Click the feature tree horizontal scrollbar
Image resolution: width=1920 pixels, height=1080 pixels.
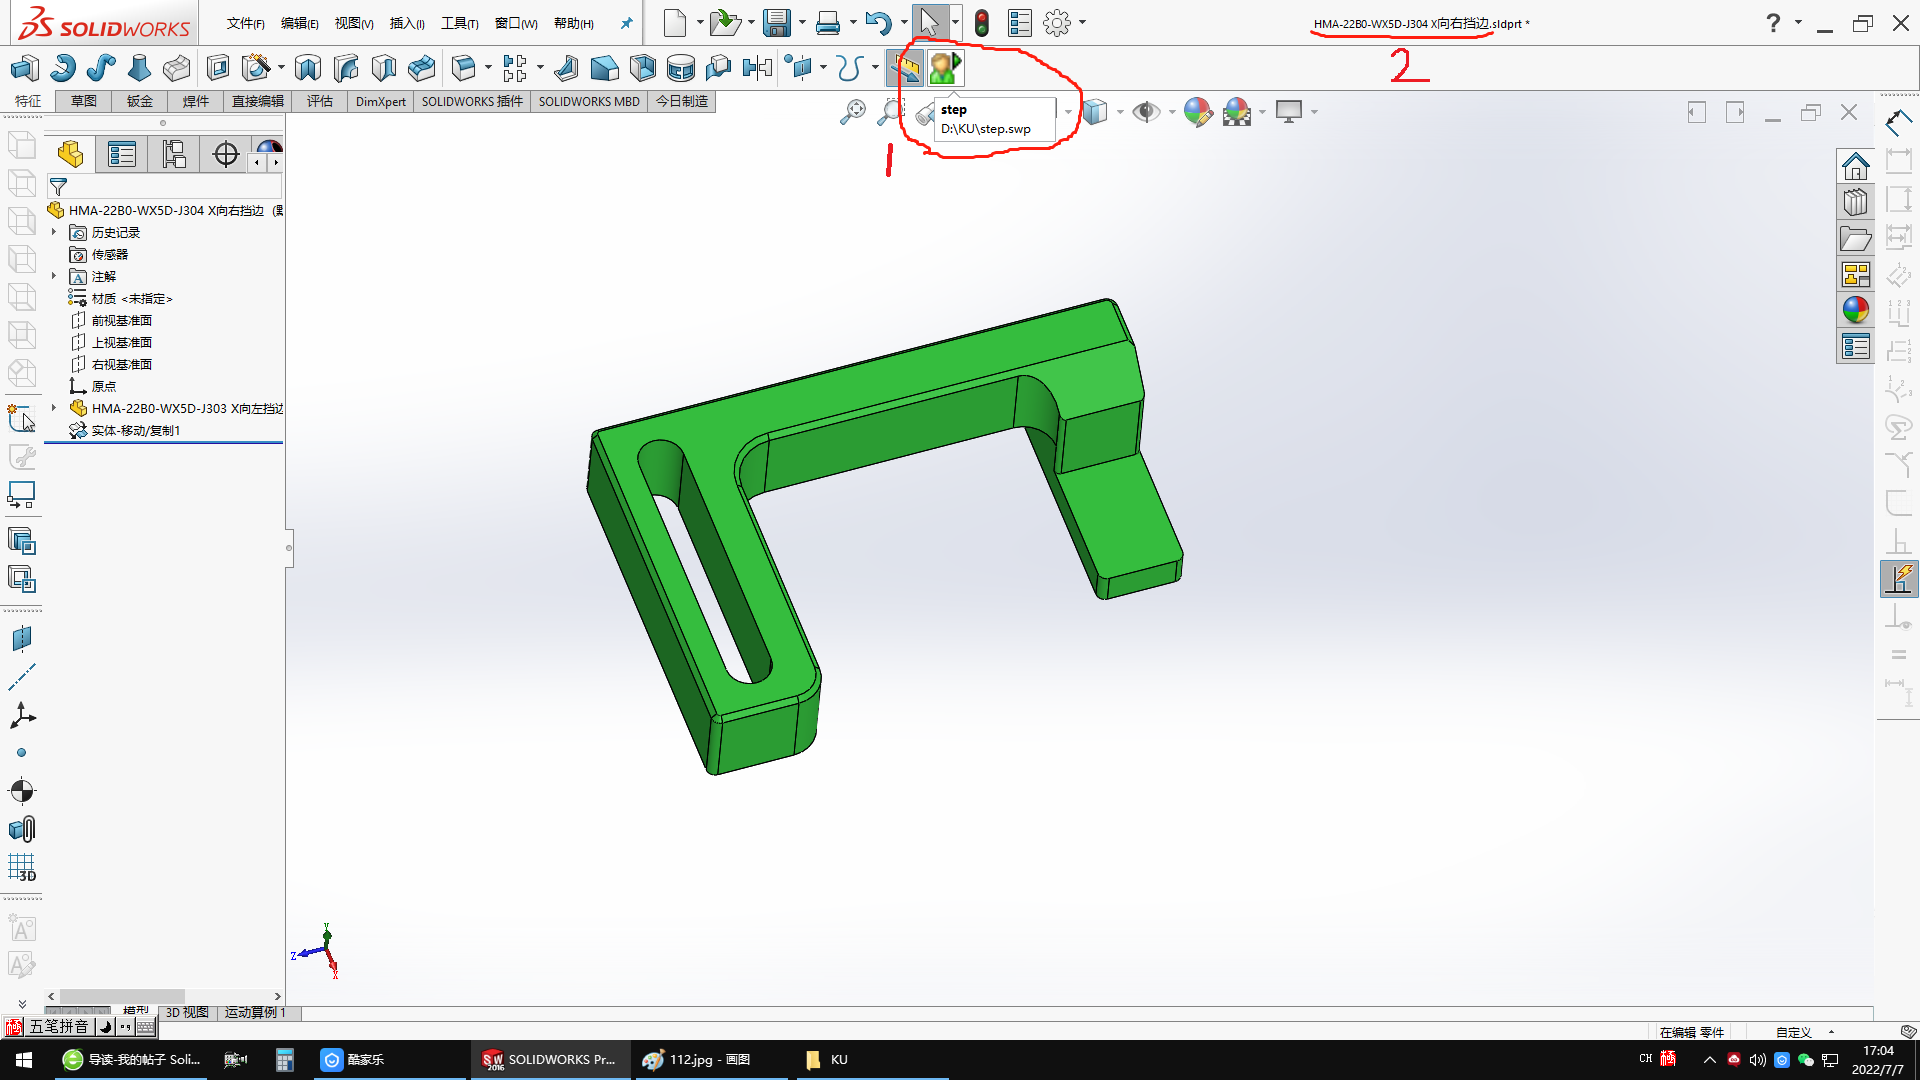165,996
